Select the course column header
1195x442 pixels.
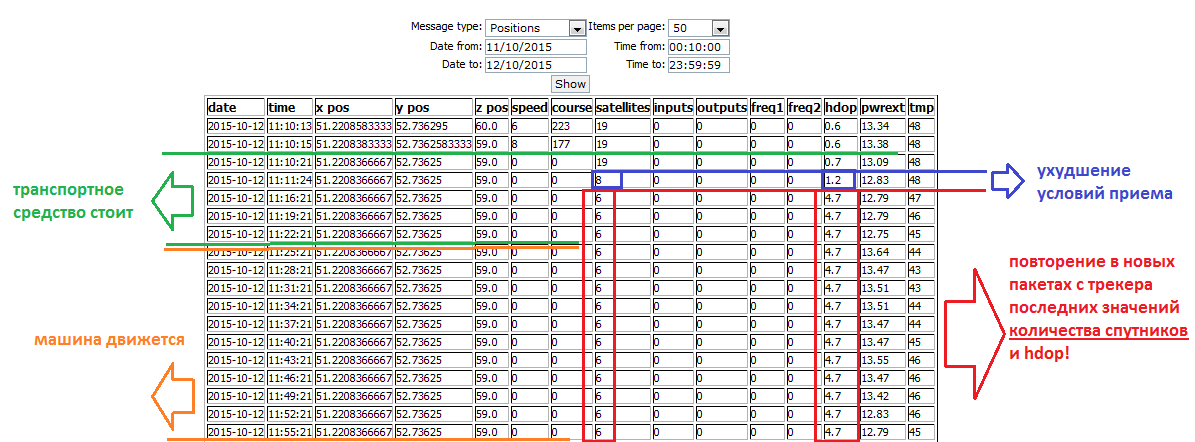pos(571,107)
